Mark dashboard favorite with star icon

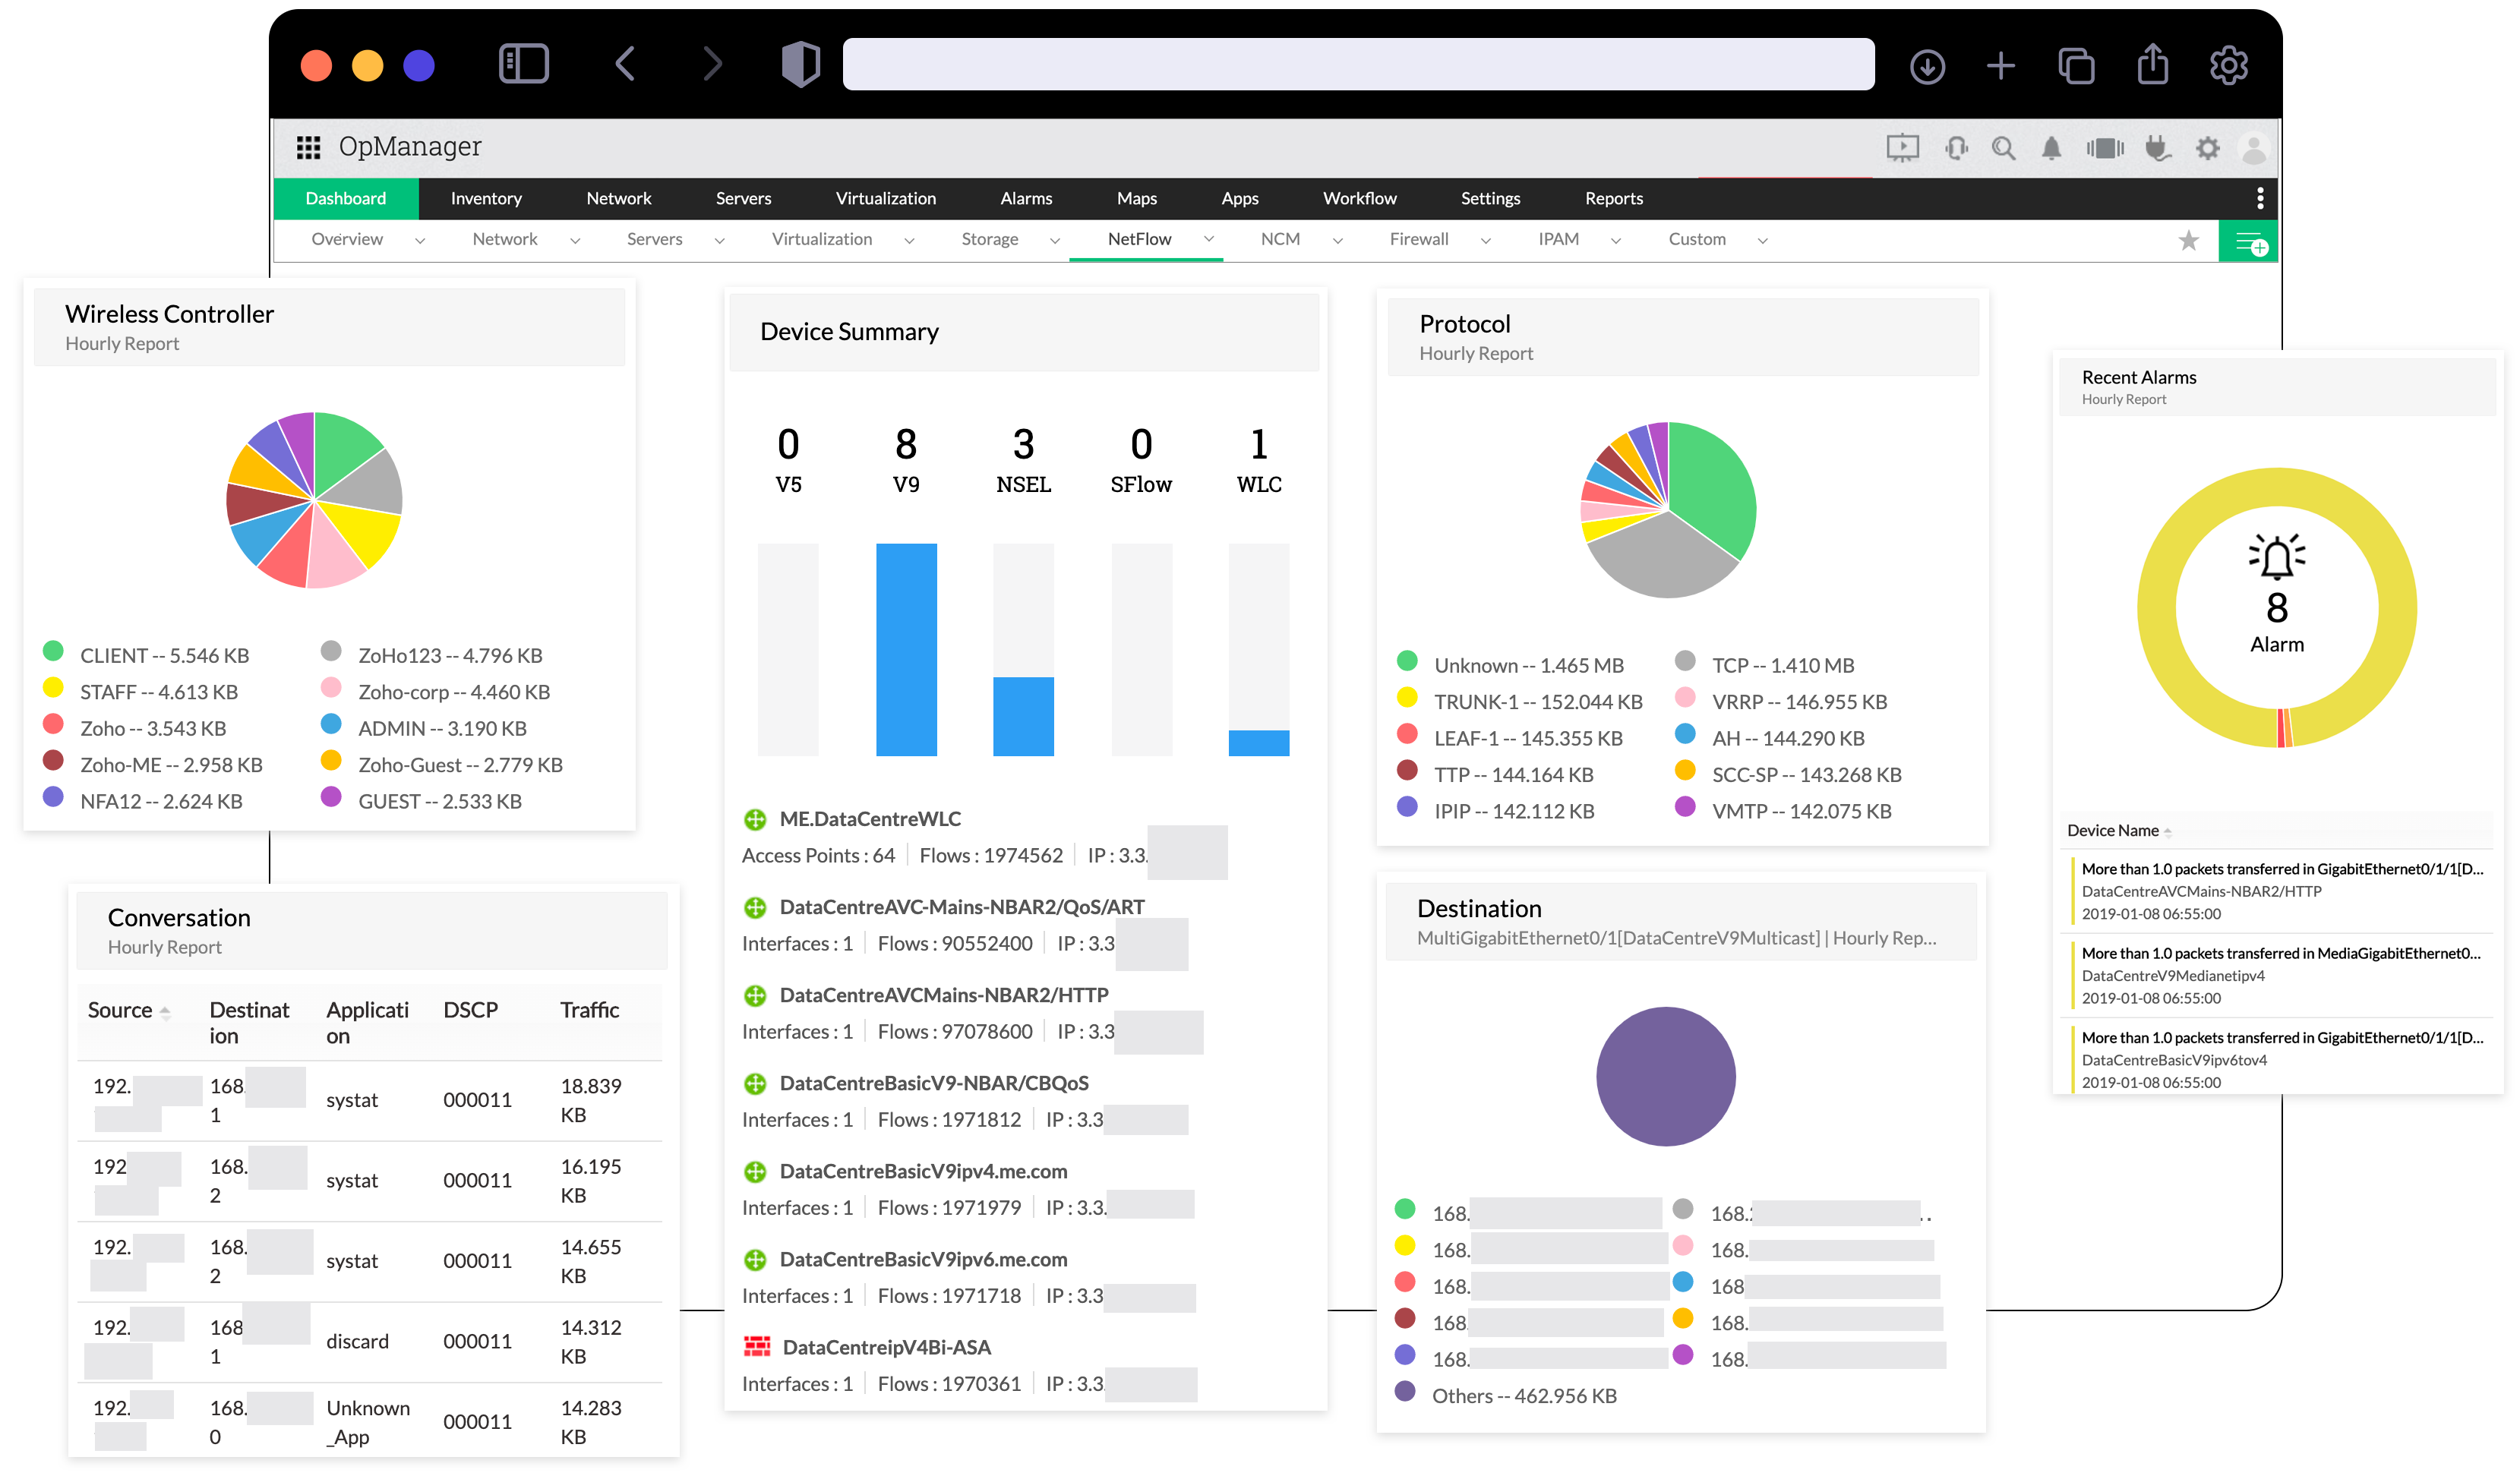(2188, 240)
